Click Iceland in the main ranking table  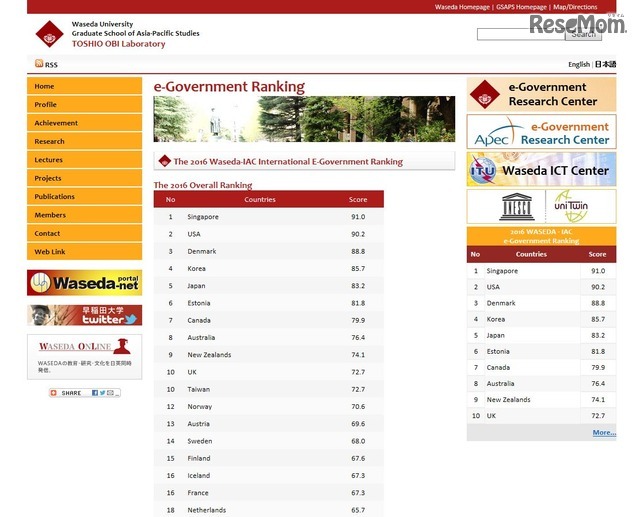click(x=199, y=475)
